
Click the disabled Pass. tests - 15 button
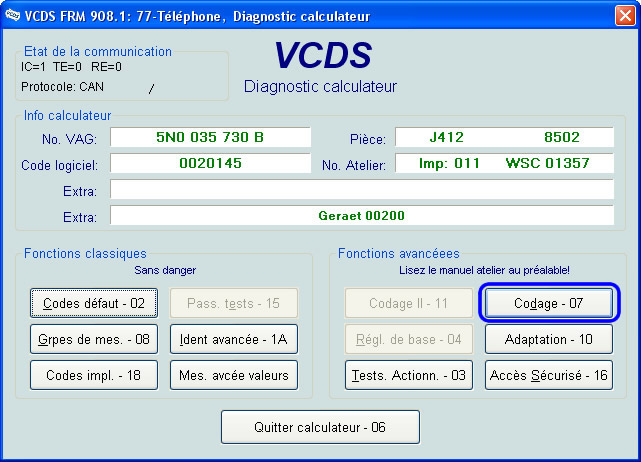(234, 303)
